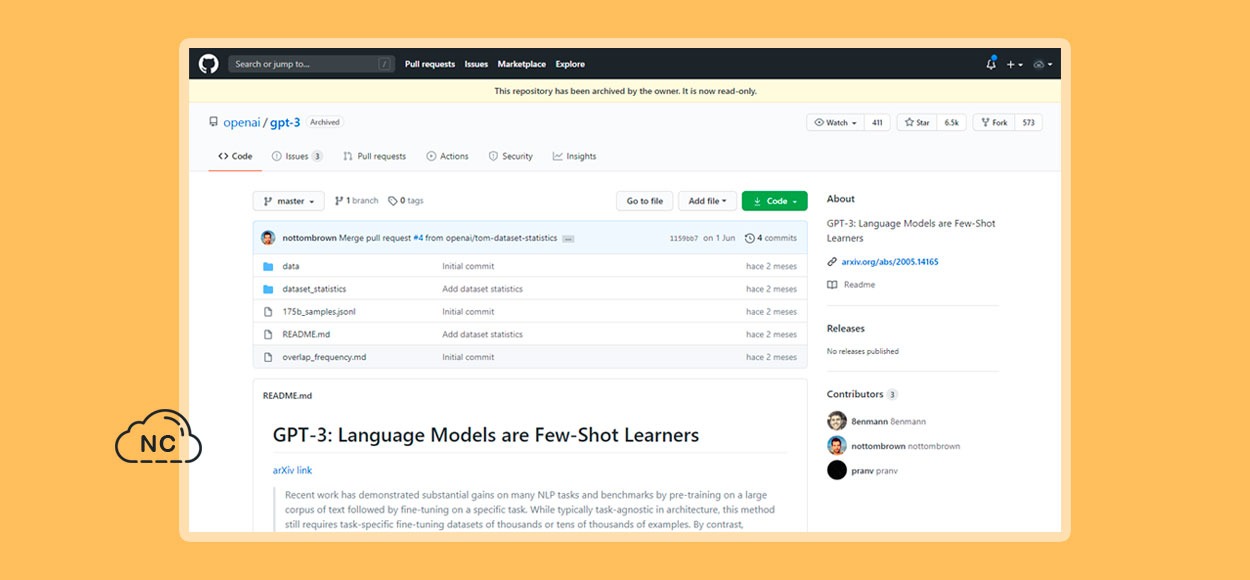Open the 'arXiv link' in the README
The image size is (1250, 580).
pos(292,470)
